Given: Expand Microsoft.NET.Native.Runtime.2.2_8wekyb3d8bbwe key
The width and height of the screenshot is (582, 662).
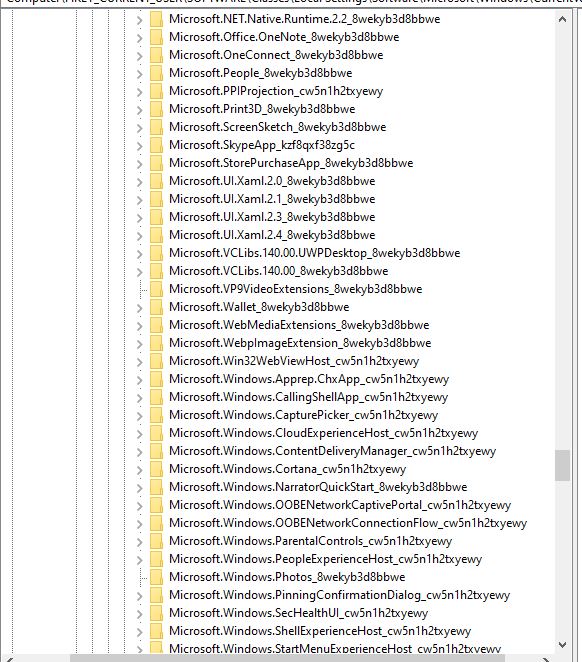Looking at the screenshot, I should pyautogui.click(x=140, y=19).
